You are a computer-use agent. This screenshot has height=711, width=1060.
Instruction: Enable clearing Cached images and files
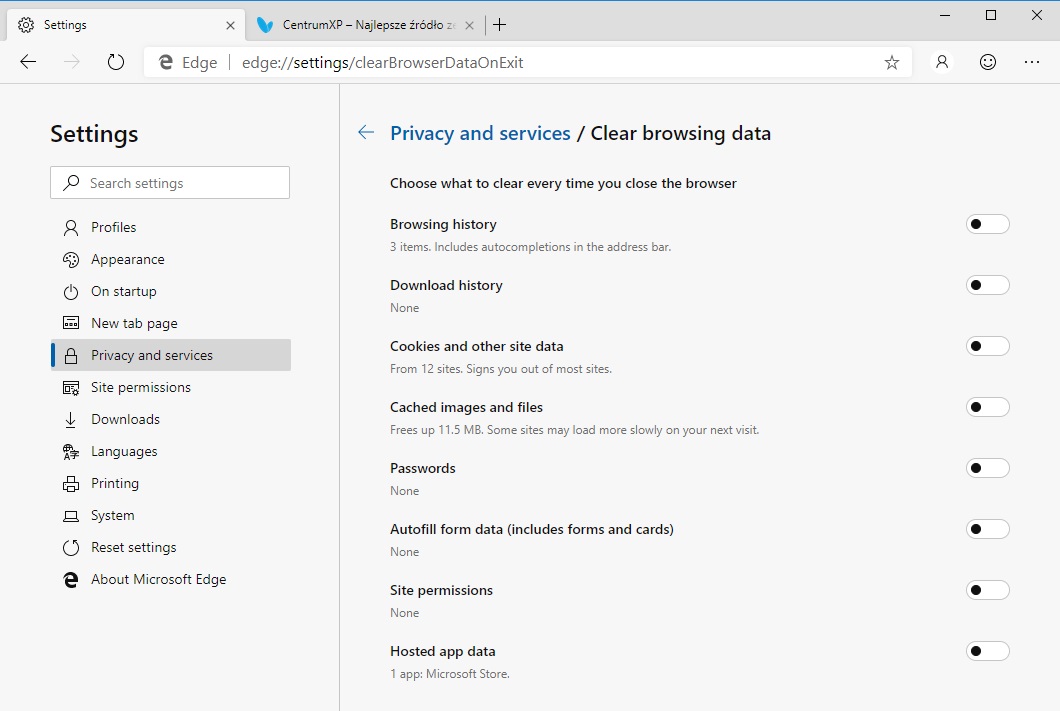click(988, 407)
